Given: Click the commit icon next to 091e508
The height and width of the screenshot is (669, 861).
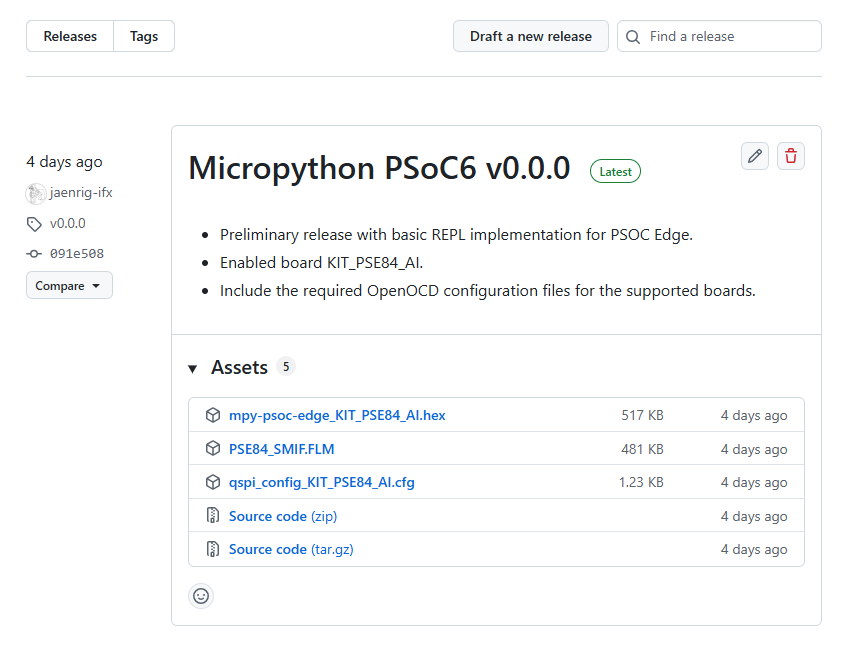Looking at the screenshot, I should 34,254.
